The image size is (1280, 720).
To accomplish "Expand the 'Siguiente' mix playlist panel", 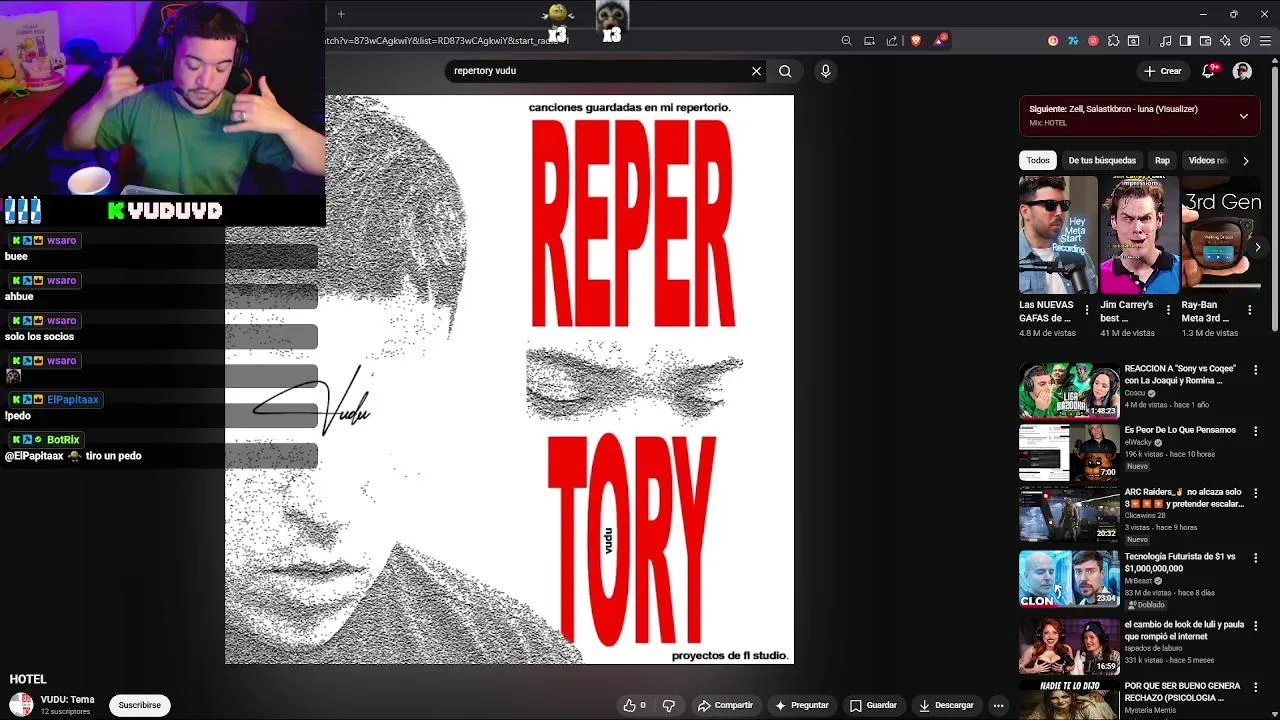I will (x=1243, y=116).
